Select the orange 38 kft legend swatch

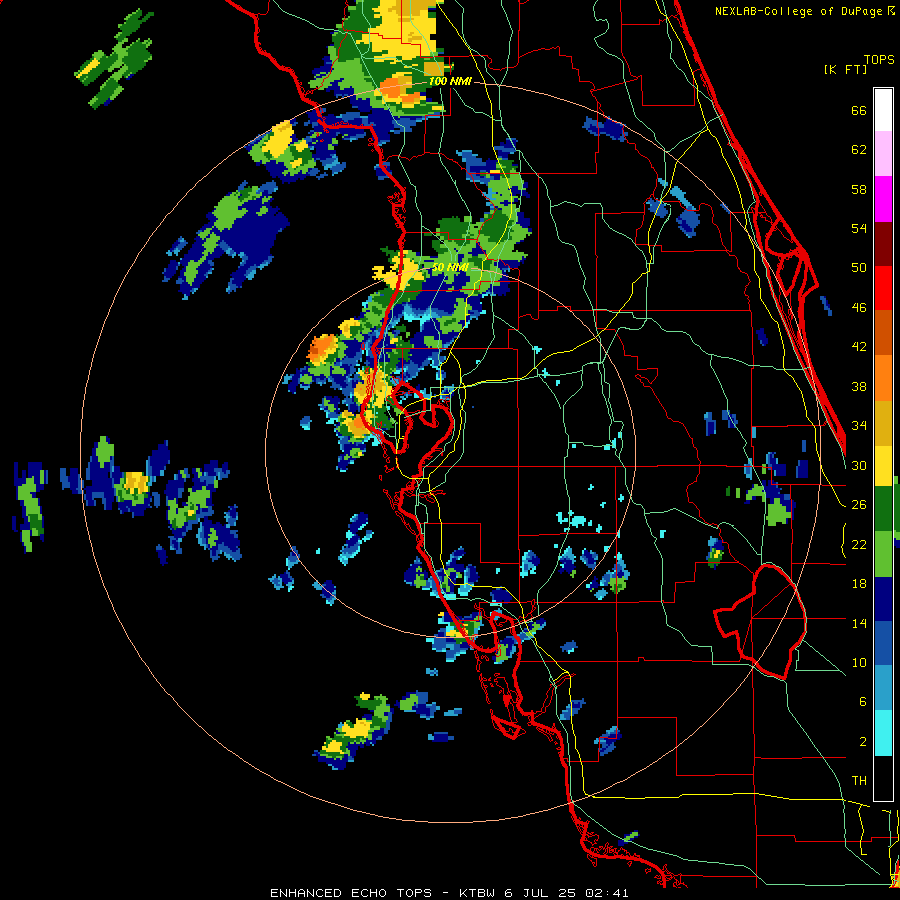[x=883, y=378]
